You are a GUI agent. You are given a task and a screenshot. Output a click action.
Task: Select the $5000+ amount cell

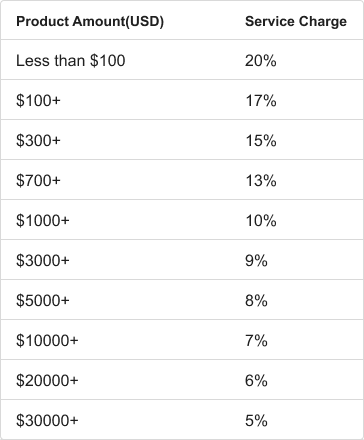coord(43,300)
